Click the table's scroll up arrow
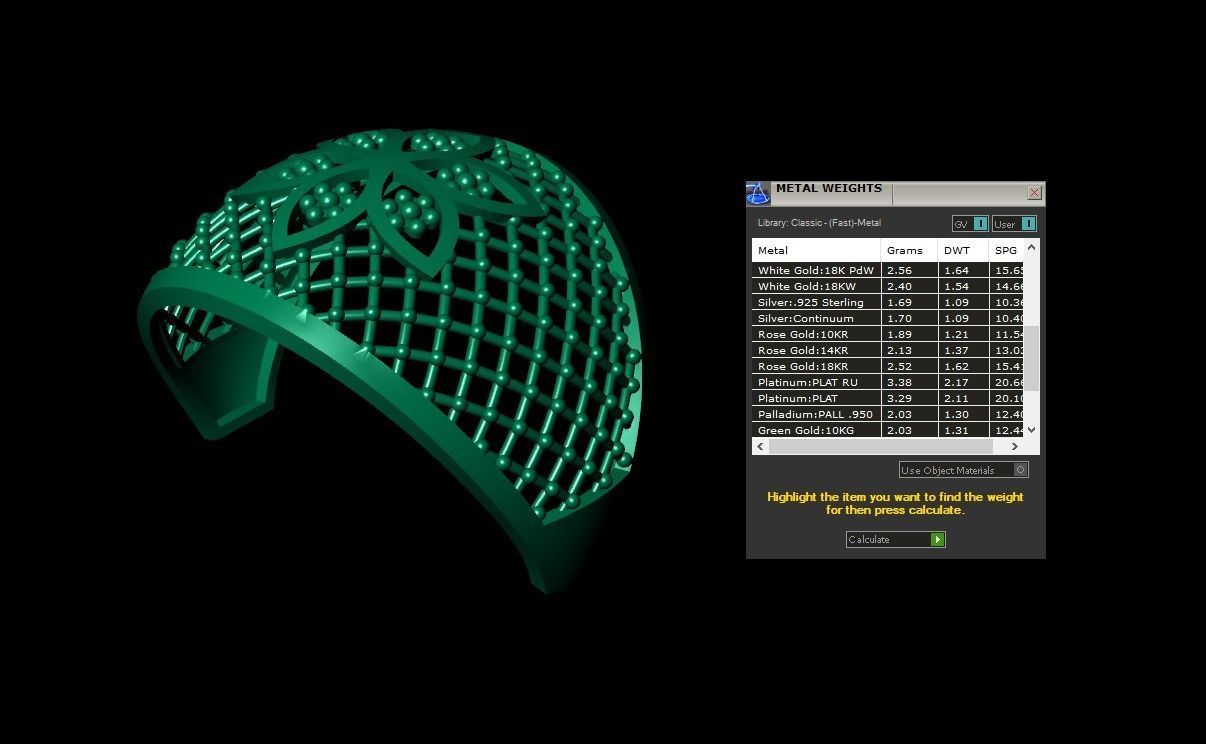 click(x=1032, y=247)
